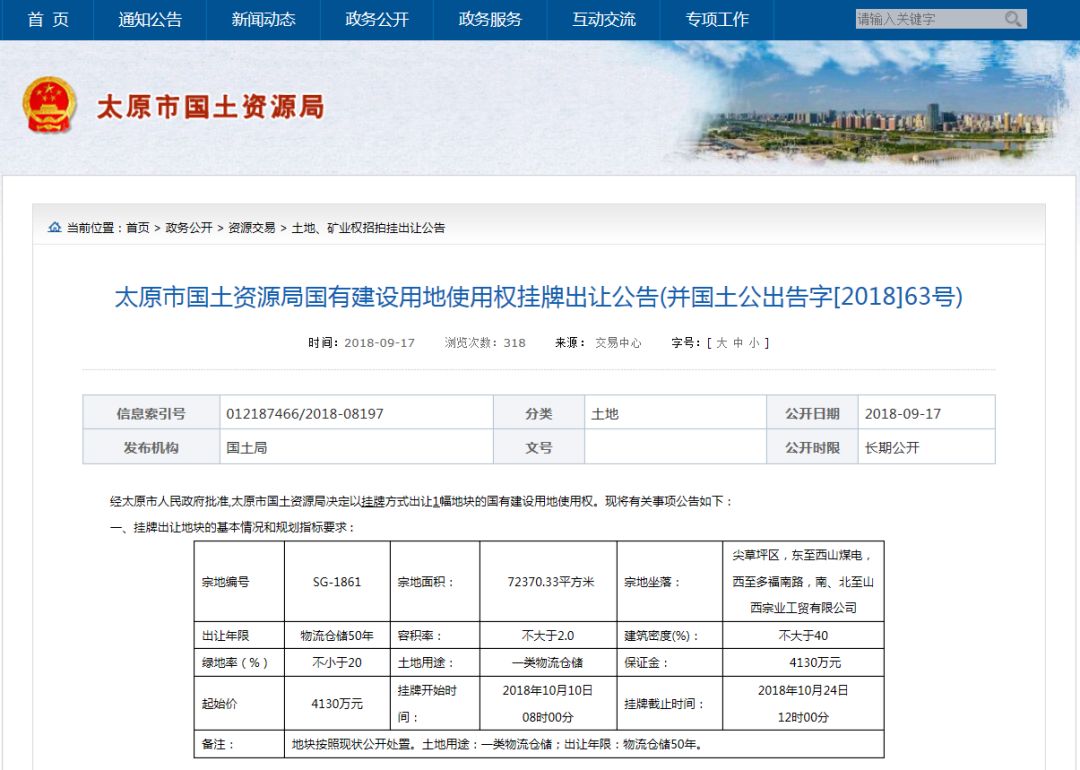Select the area value 72370.33平方米
Image resolution: width=1080 pixels, height=770 pixels.
550,582
